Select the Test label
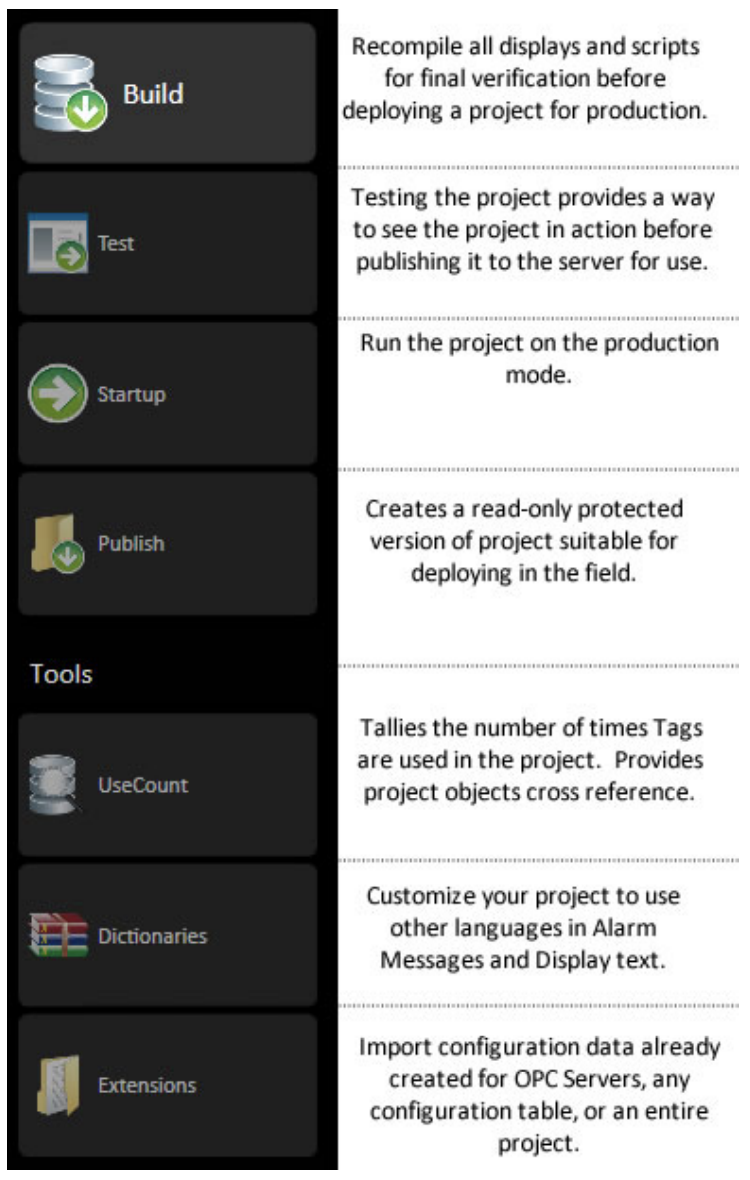 116,243
